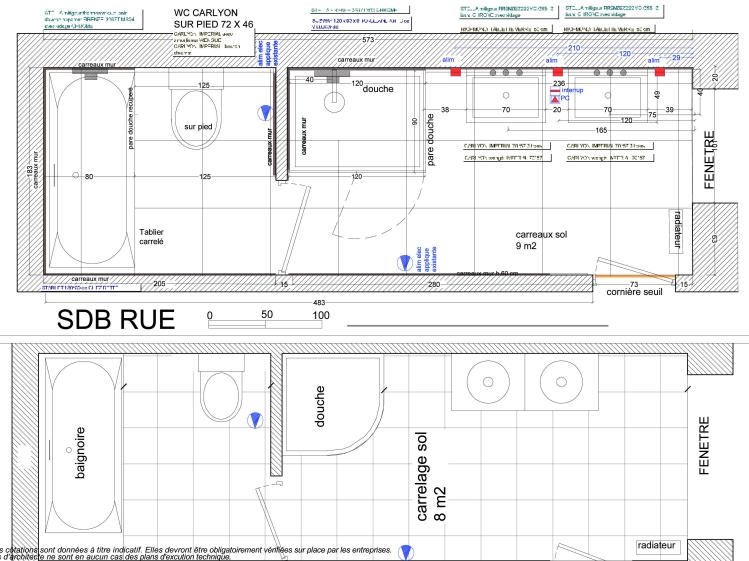
Task: Click the round shower drain in douche tray
Action: pos(334,101)
